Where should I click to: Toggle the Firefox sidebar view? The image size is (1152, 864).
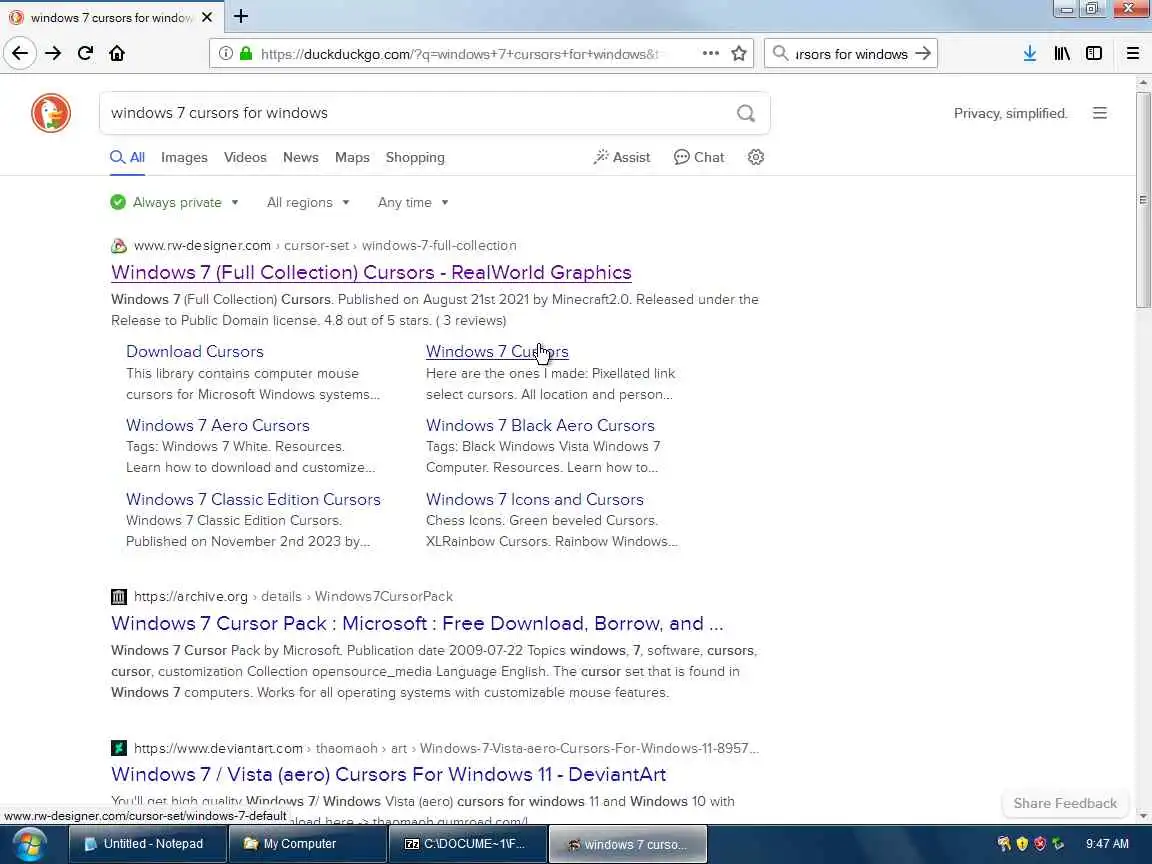pos(1094,53)
